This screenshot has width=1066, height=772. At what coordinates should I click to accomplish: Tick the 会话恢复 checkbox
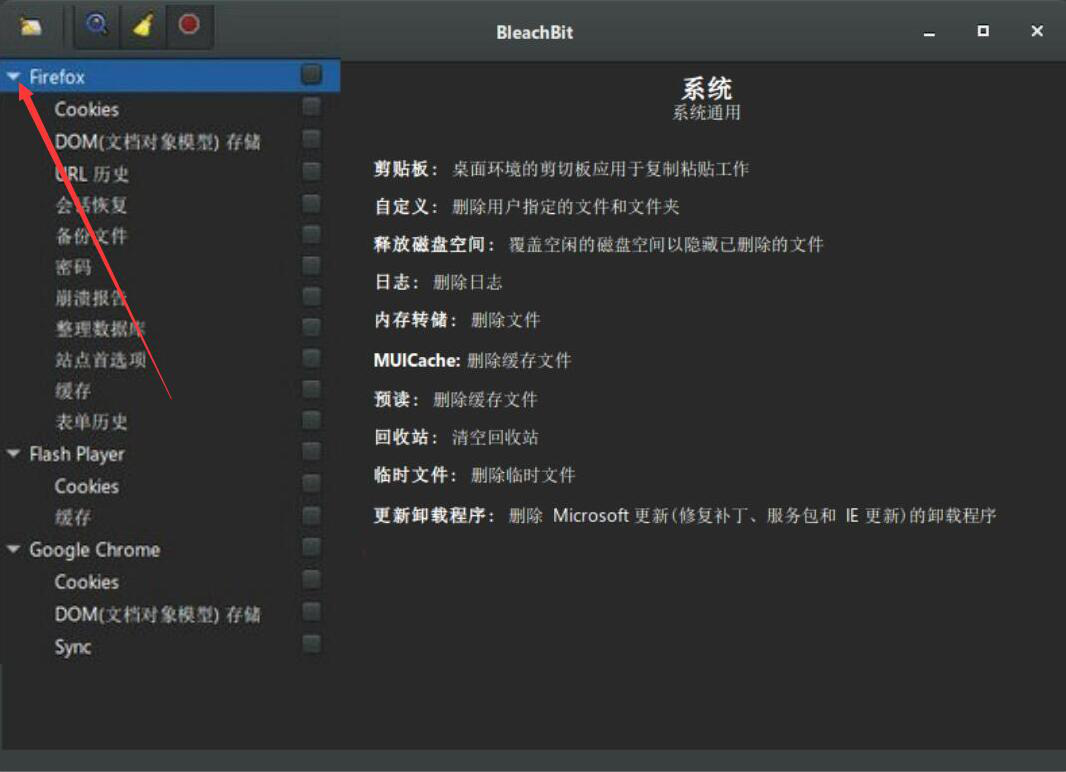(x=311, y=203)
